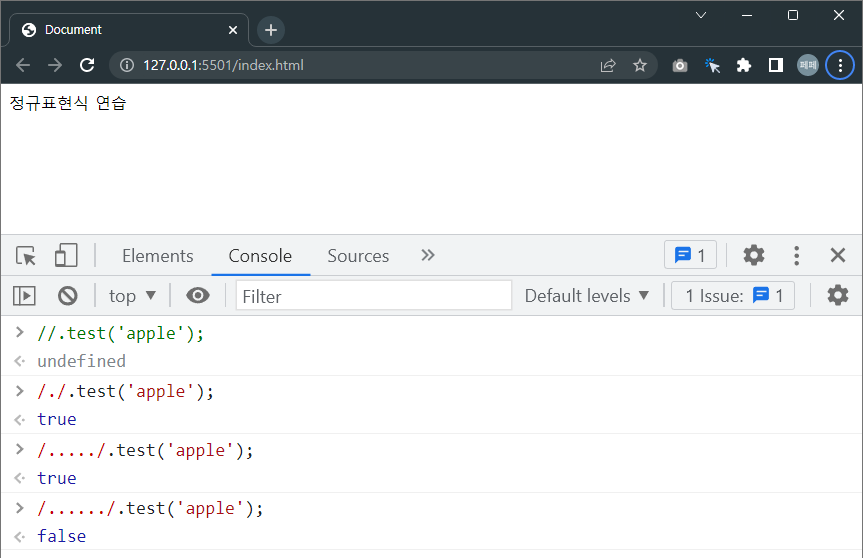Clear the console
The image size is (863, 558).
click(68, 296)
